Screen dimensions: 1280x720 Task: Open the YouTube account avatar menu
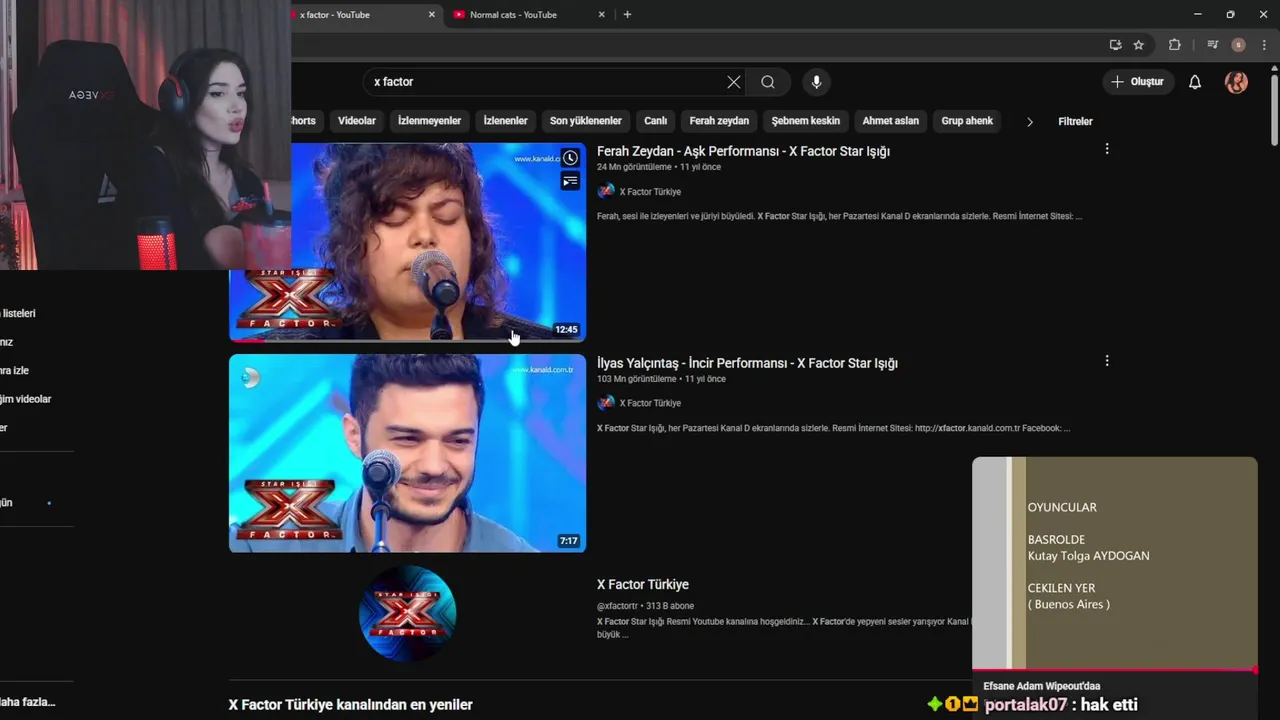point(1236,82)
